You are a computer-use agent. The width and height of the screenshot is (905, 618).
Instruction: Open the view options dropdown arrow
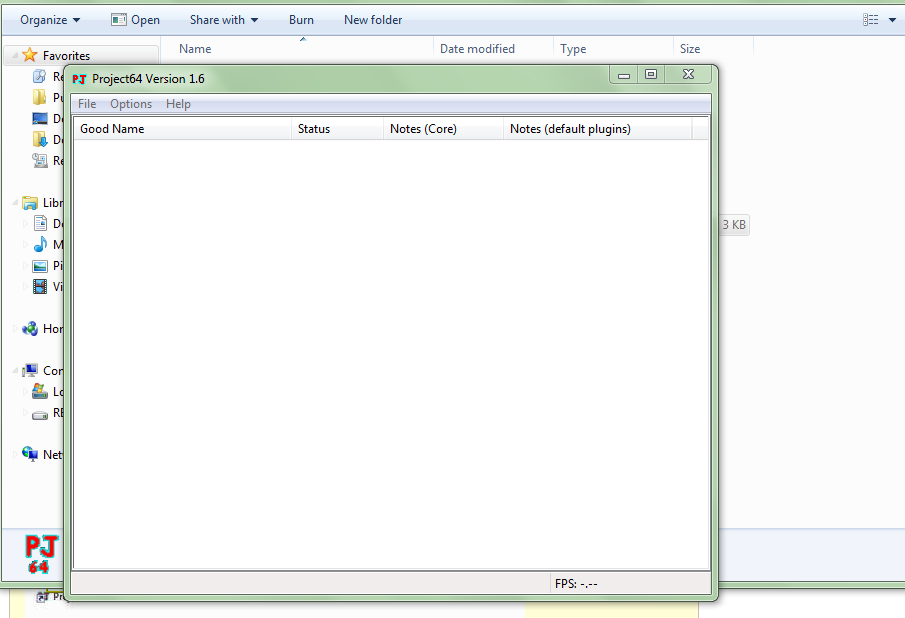point(892,20)
